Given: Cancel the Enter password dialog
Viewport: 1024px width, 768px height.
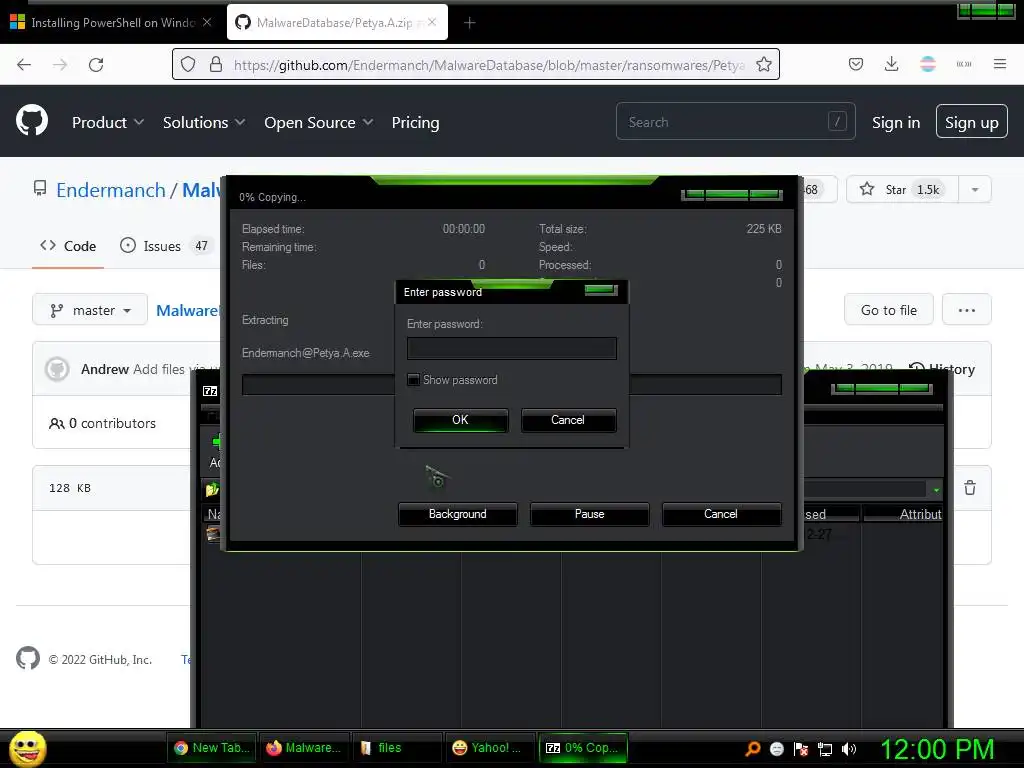Looking at the screenshot, I should [x=568, y=420].
